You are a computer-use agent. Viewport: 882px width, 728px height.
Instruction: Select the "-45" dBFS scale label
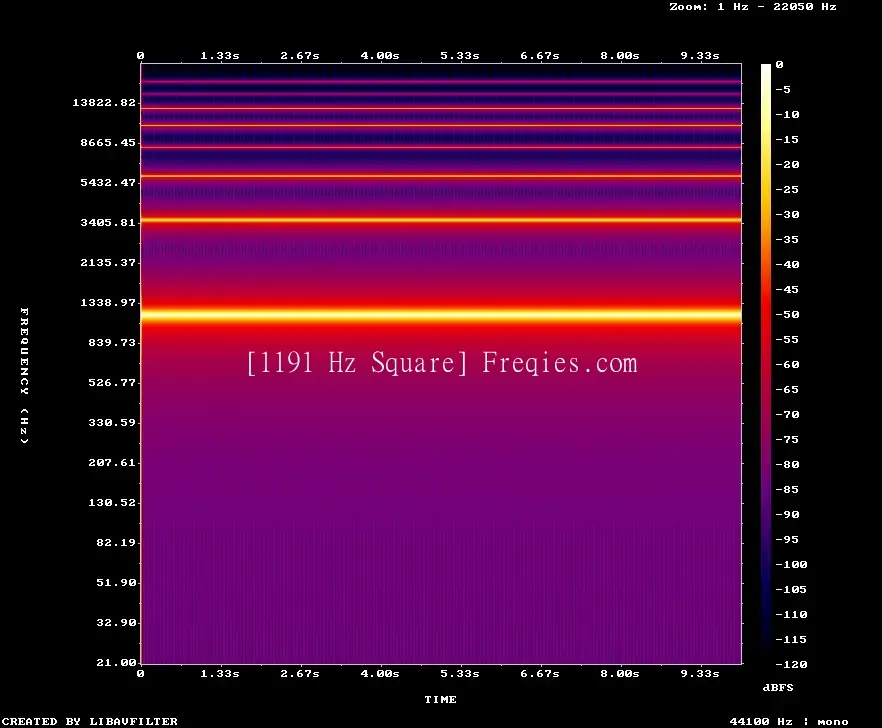tap(787, 289)
